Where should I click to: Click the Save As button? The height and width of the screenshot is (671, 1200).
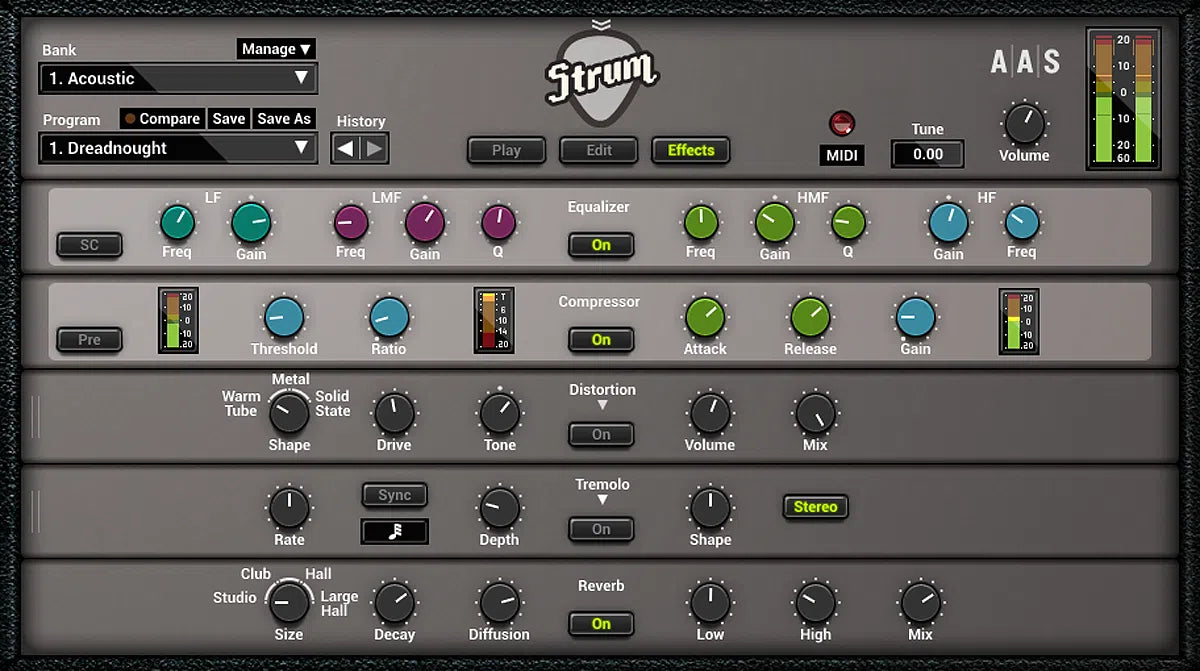click(x=284, y=119)
